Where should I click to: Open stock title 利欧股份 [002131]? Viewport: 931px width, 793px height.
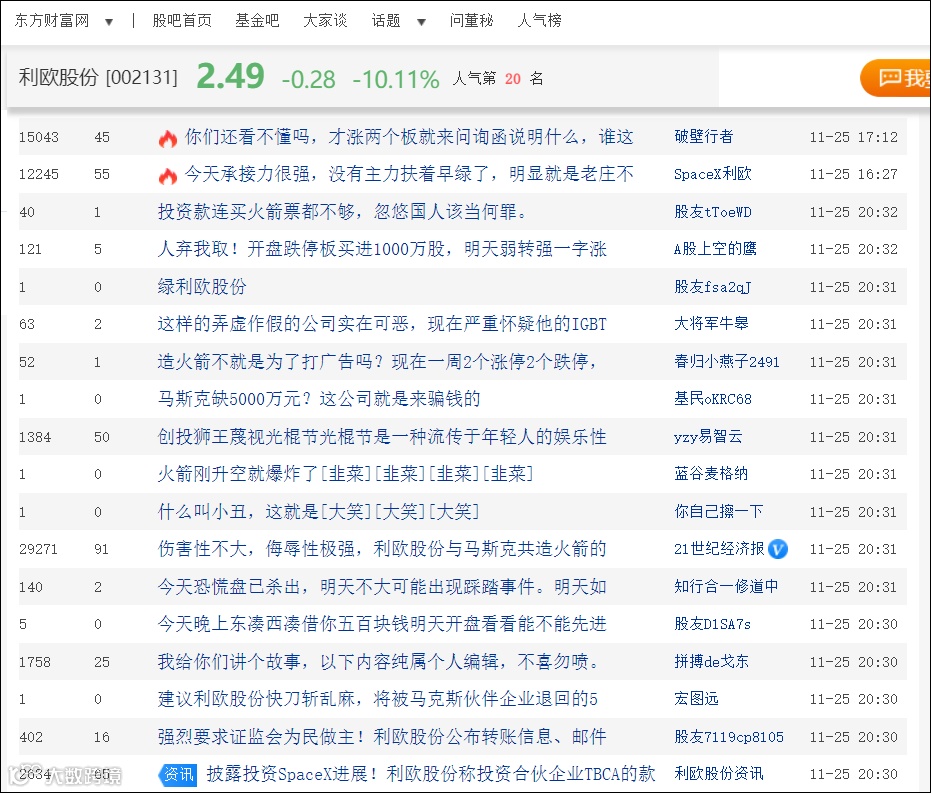click(98, 77)
